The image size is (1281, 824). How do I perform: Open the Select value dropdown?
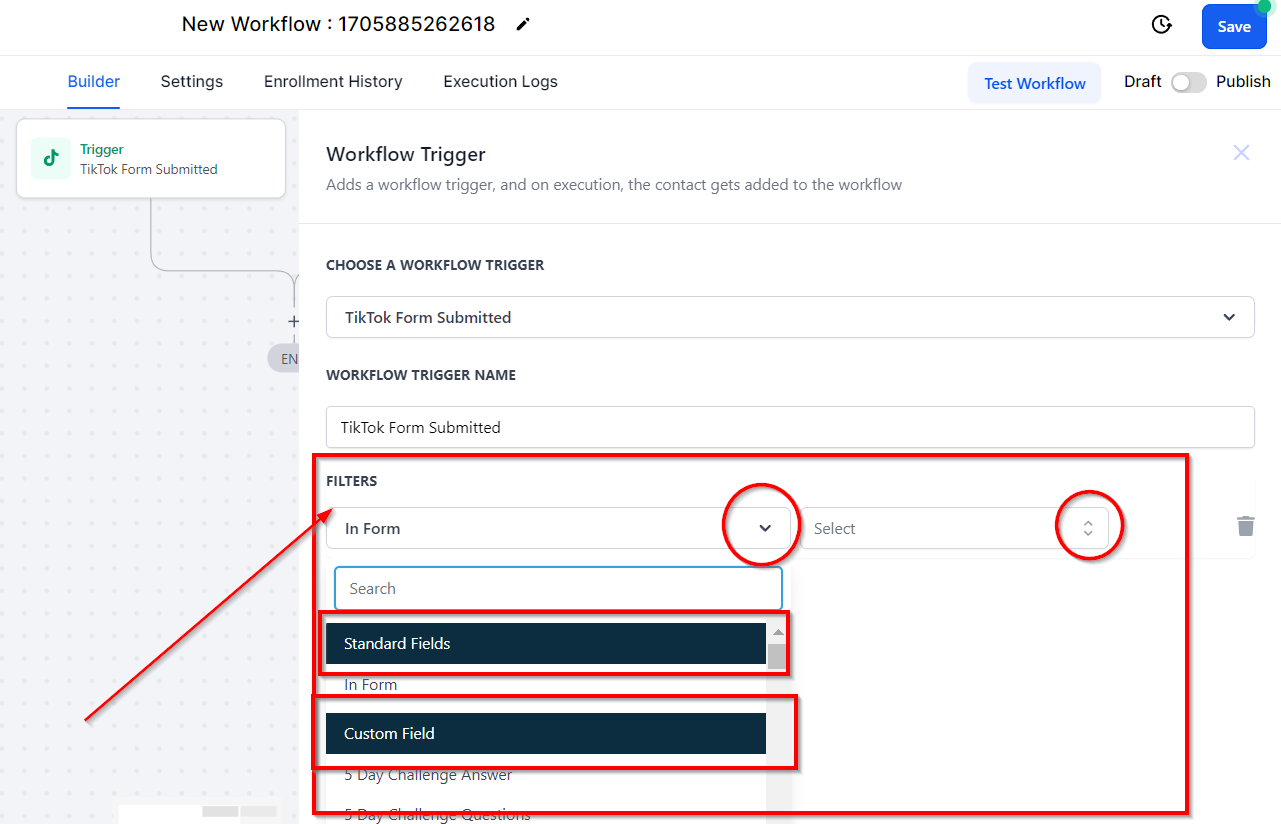(x=954, y=528)
